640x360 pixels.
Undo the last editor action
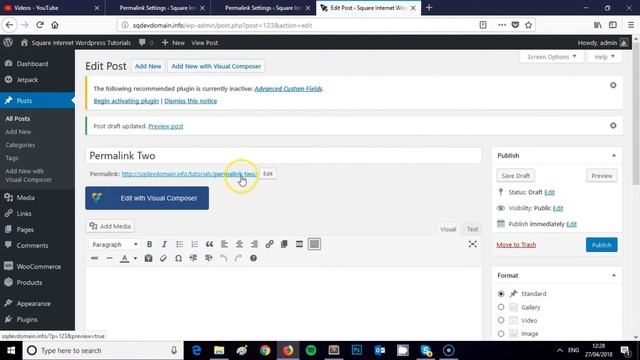[223, 258]
